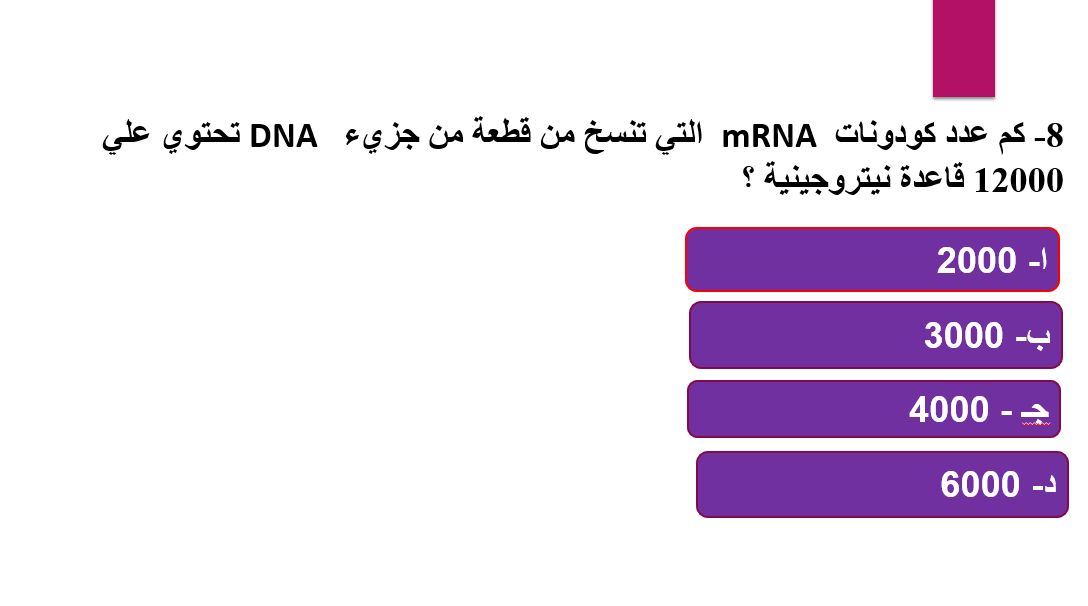Select the 6000 answer box
Image resolution: width=1088 pixels, height=606 pixels.
pyautogui.click(x=882, y=484)
